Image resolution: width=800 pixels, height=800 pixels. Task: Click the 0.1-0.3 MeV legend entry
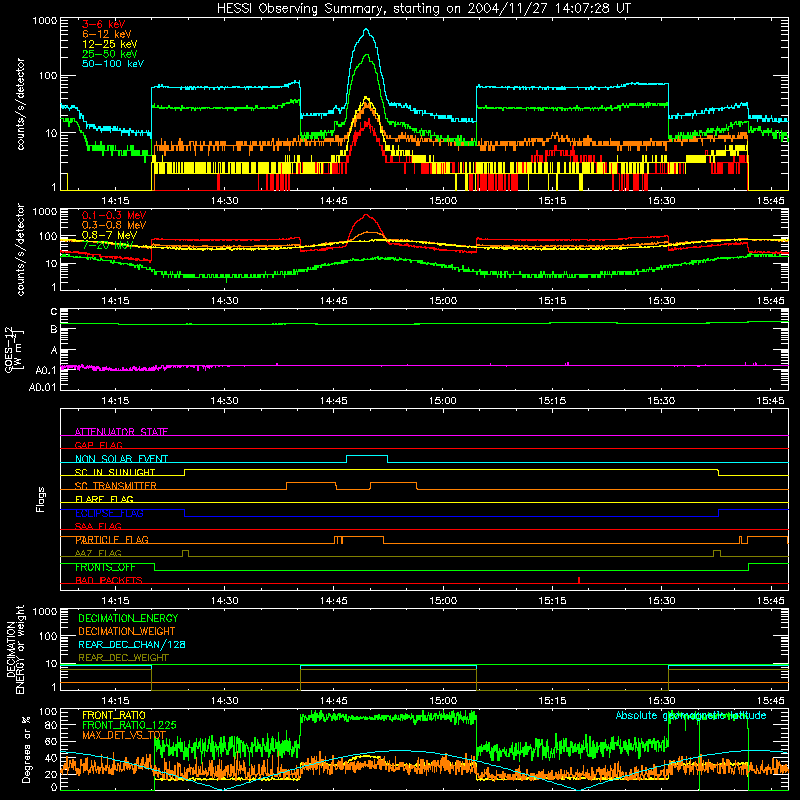(114, 215)
